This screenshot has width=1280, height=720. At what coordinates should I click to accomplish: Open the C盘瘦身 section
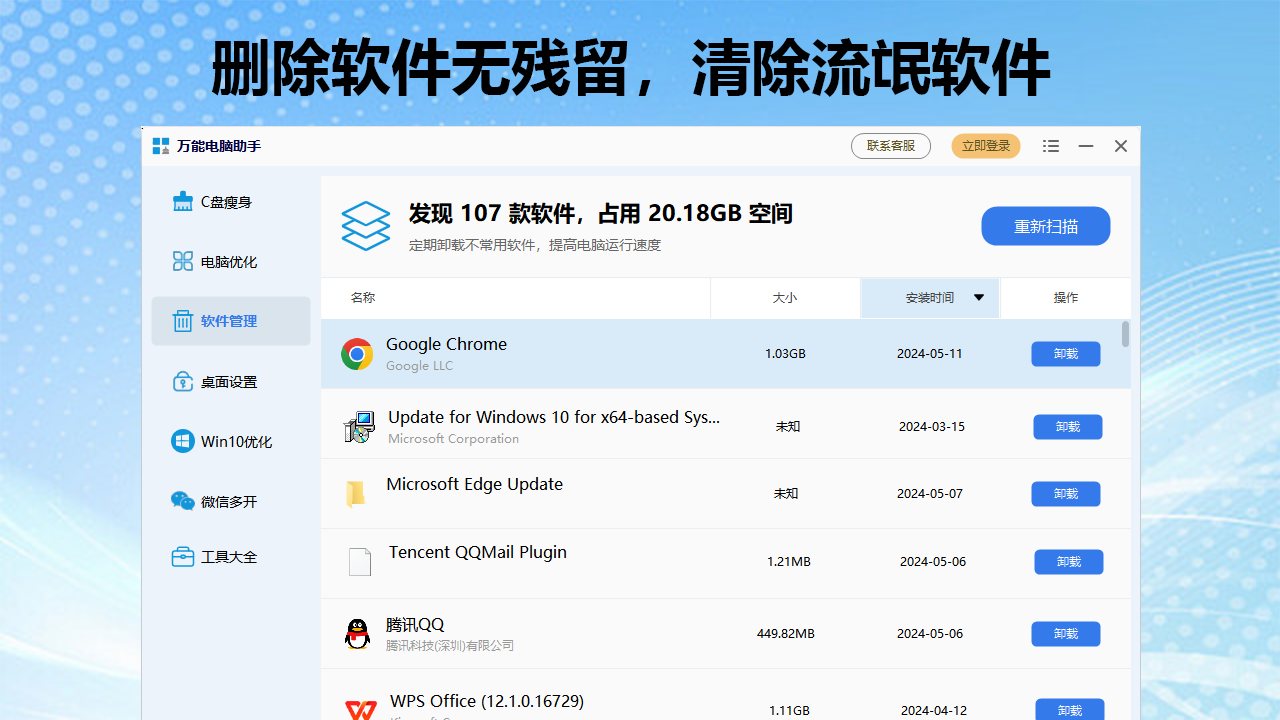pos(231,202)
